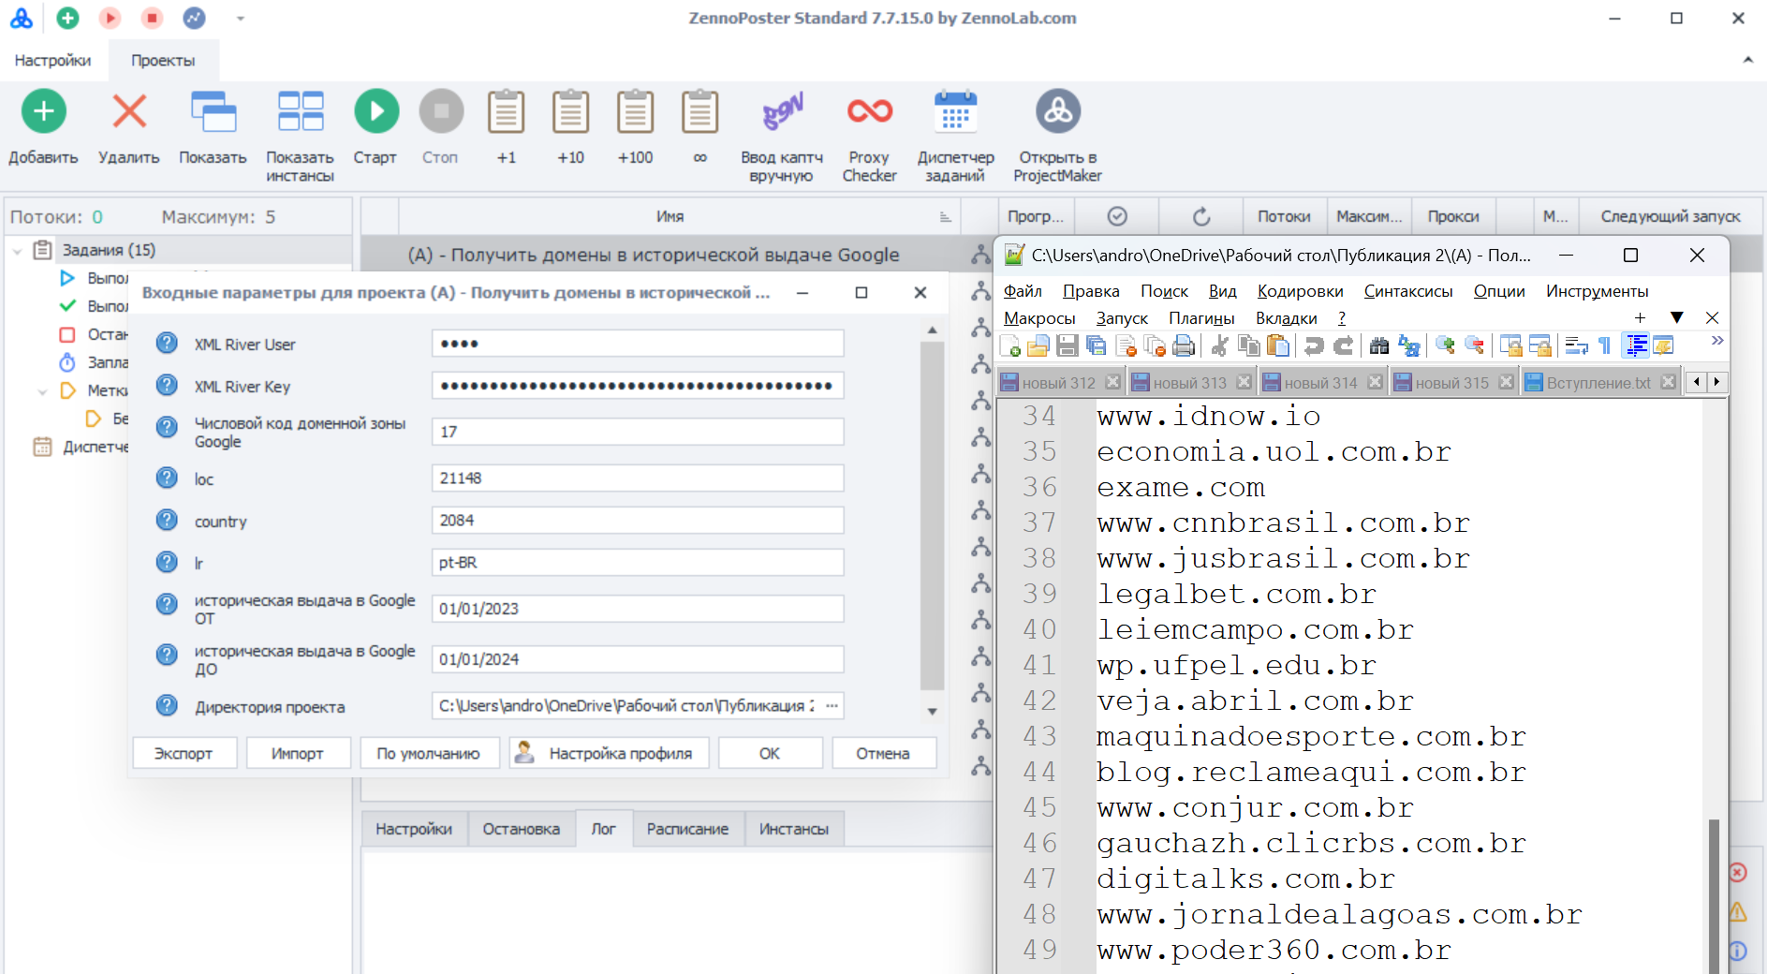Add hundred runs with the +100 icon
This screenshot has width=1767, height=974.
click(x=635, y=111)
